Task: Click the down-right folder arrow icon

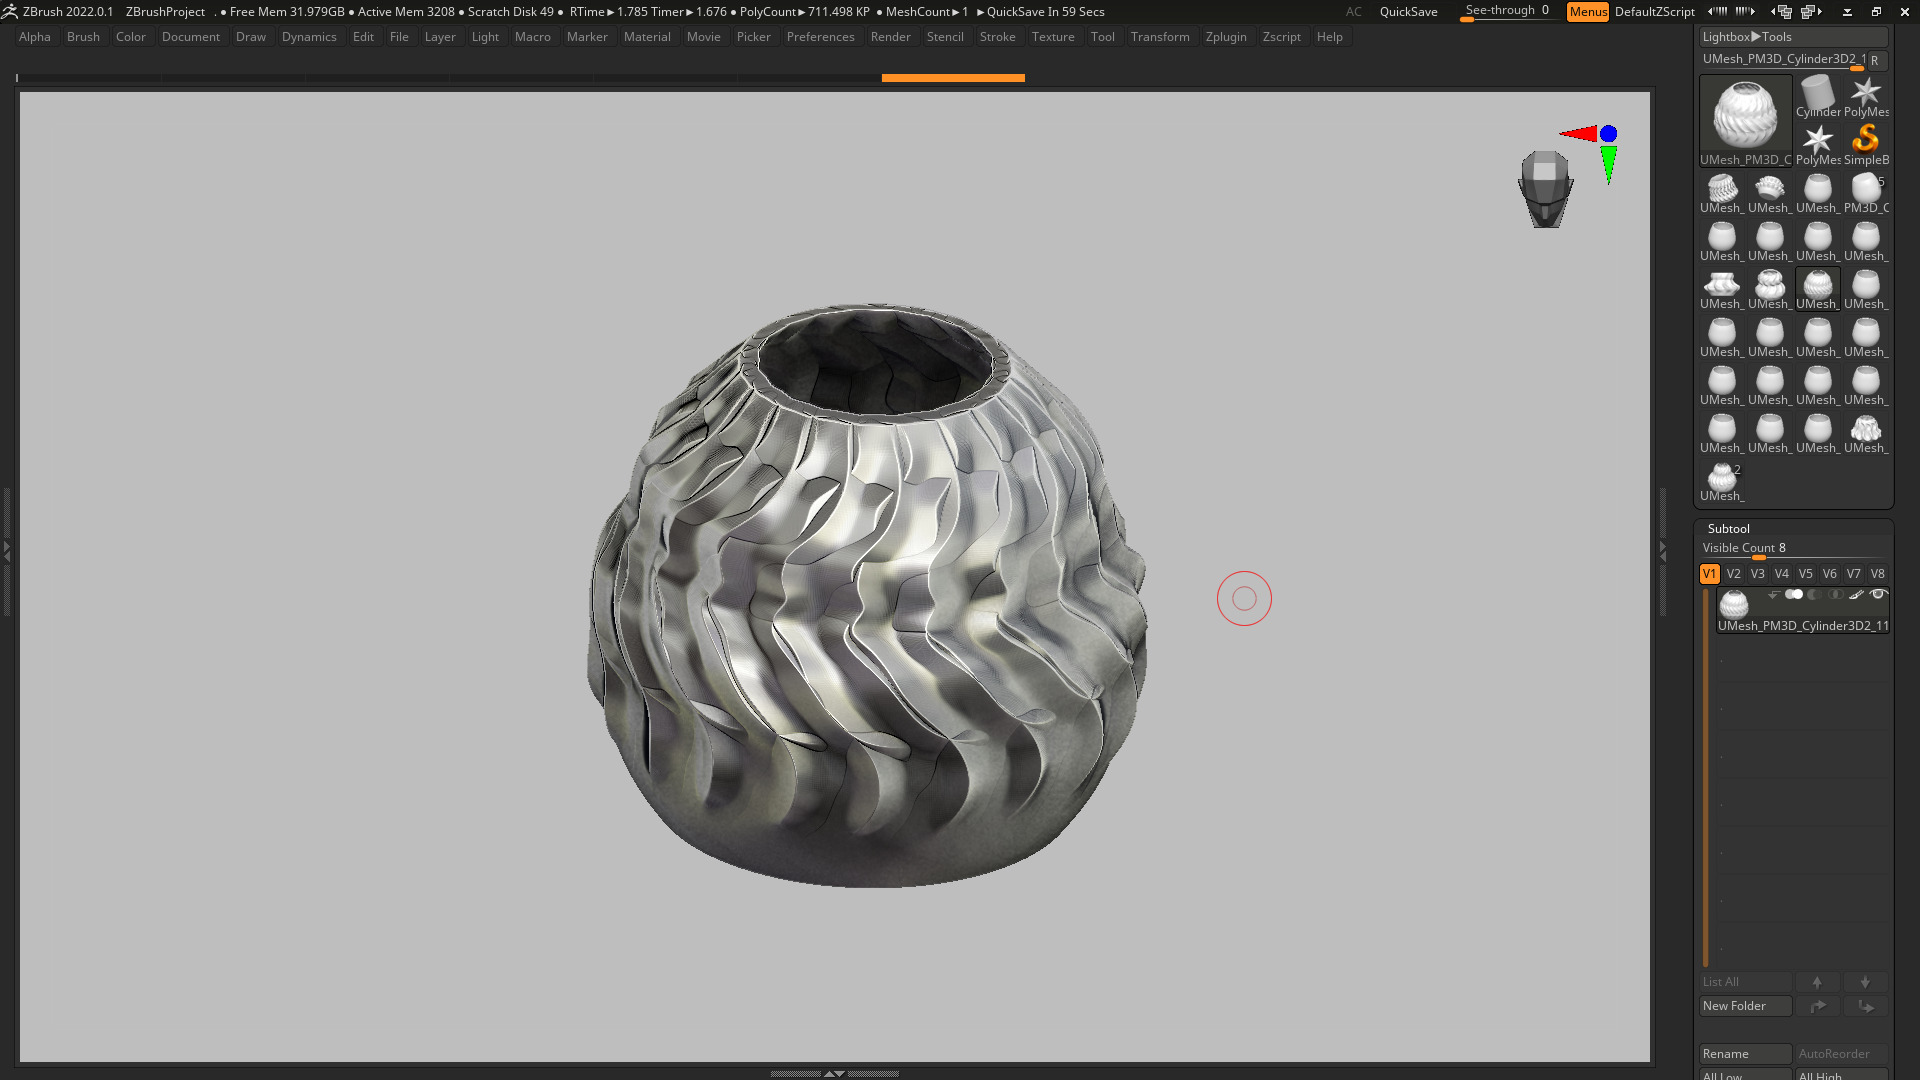Action: [1865, 1006]
